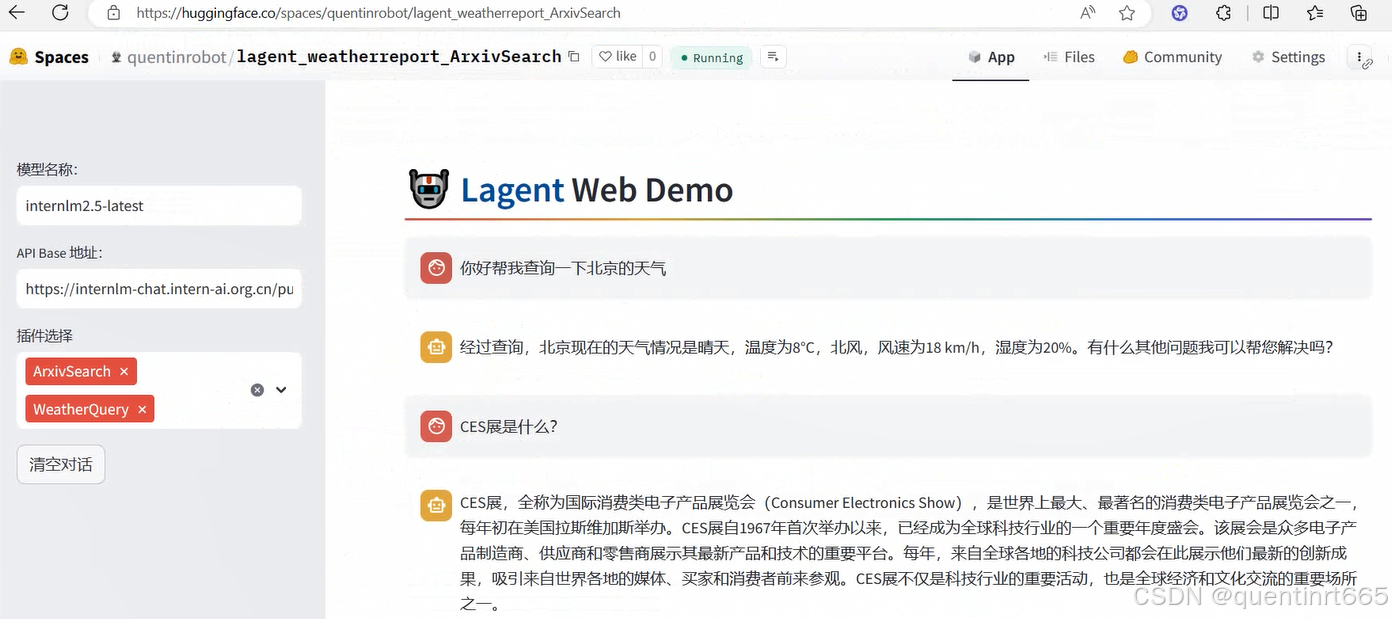1392x619 pixels.
Task: Click the WeatherQuery tag text
Action: click(x=81, y=409)
